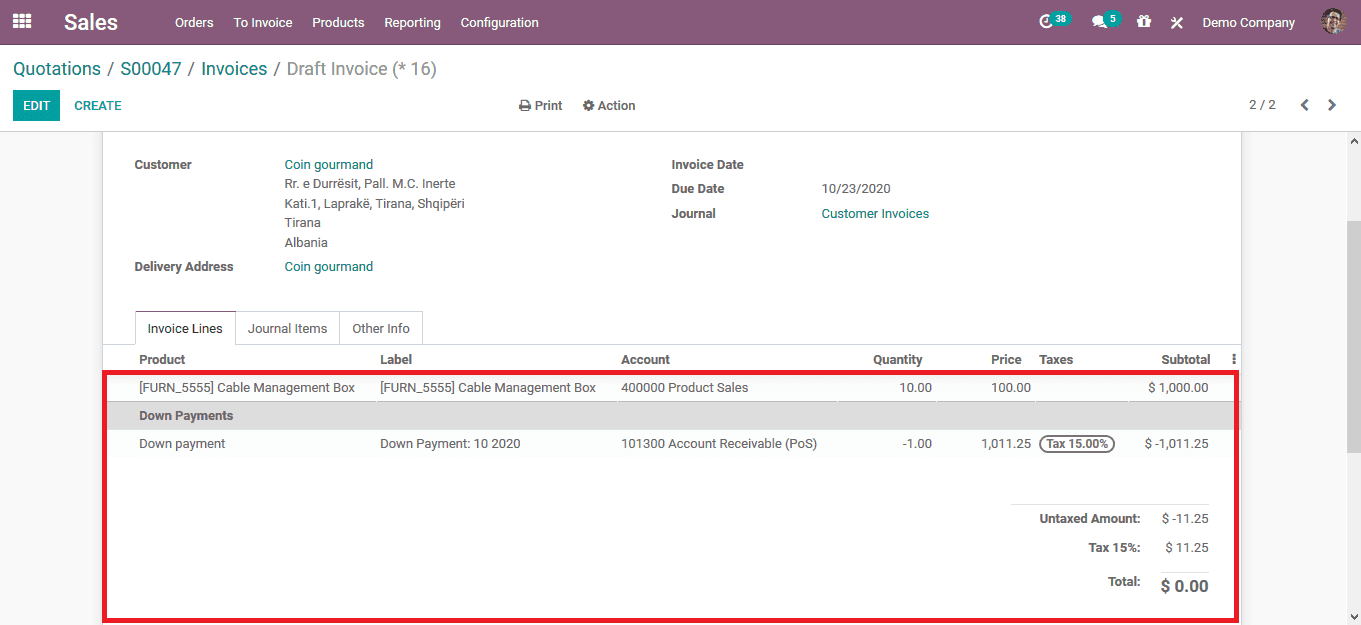Open Coin gourmand delivery address link
The width and height of the screenshot is (1361, 625).
(329, 266)
